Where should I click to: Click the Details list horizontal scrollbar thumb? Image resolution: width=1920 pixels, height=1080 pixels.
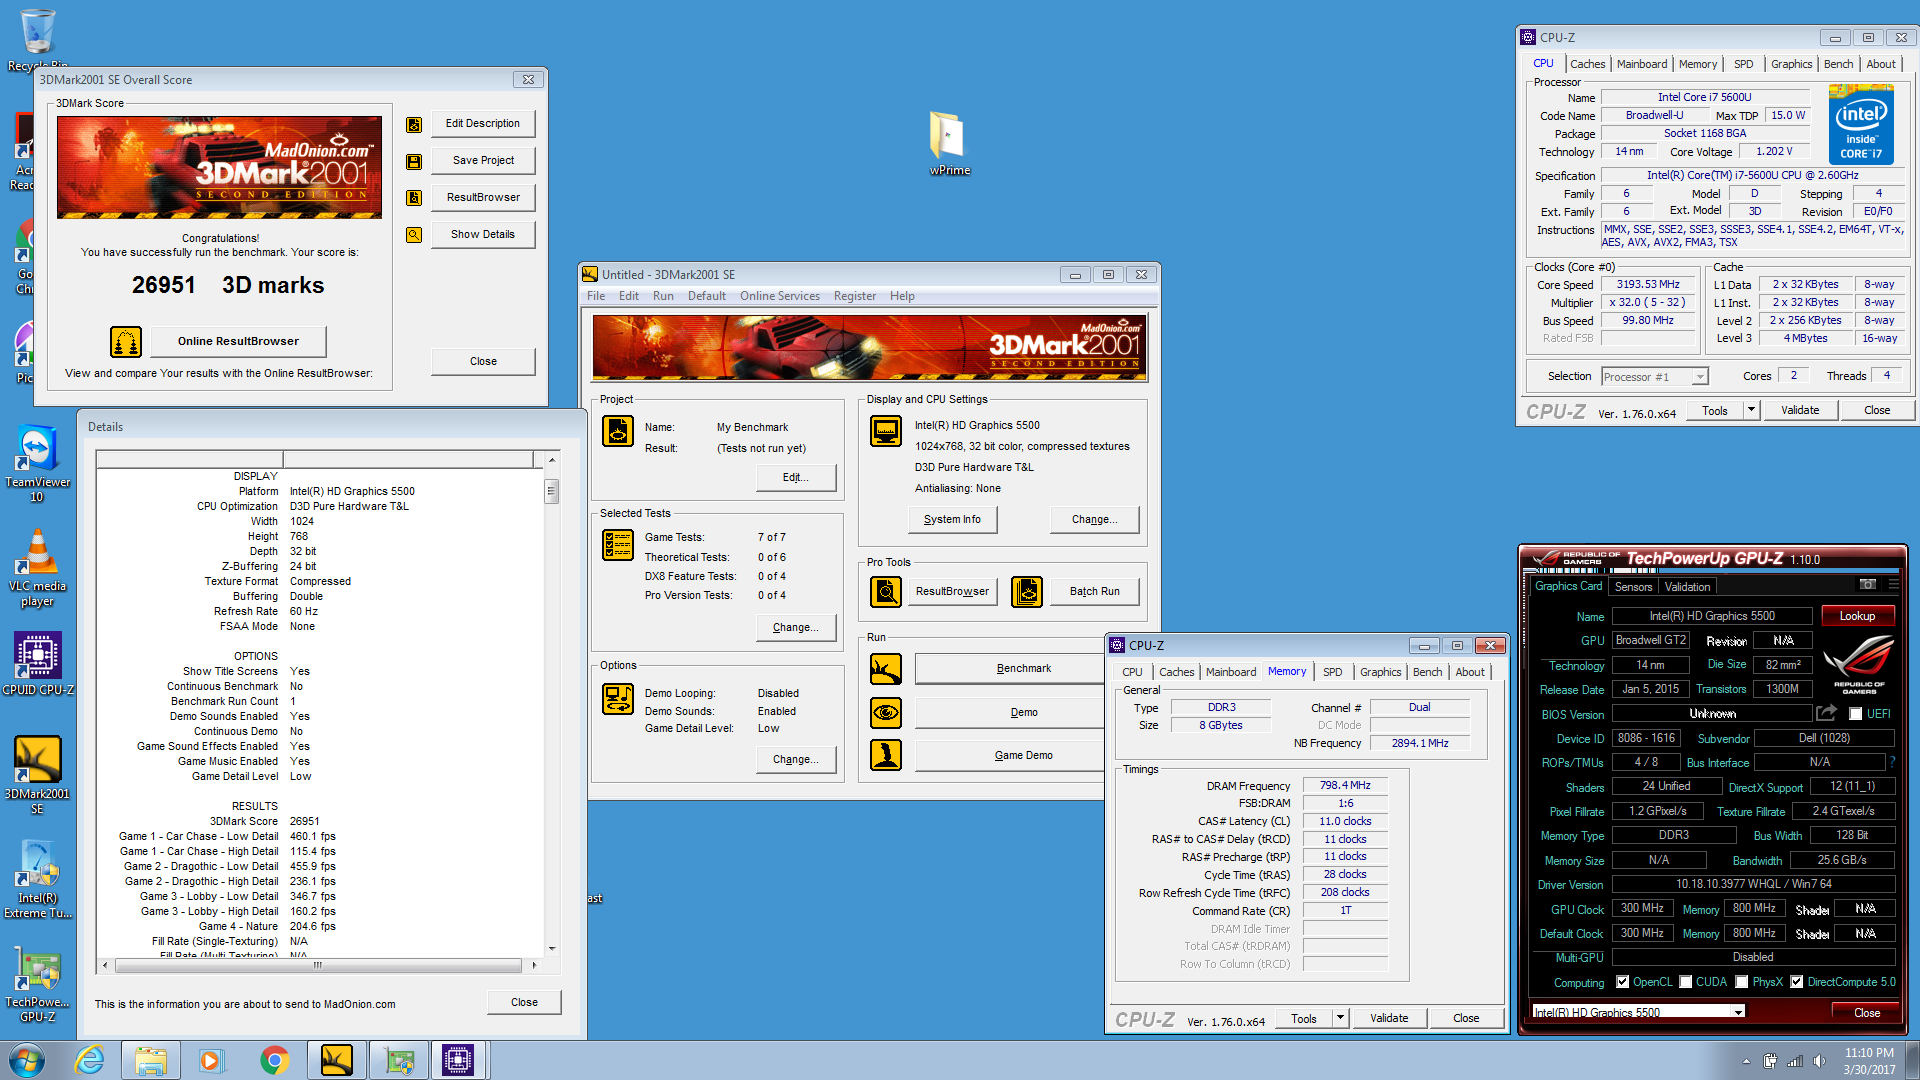pos(318,965)
